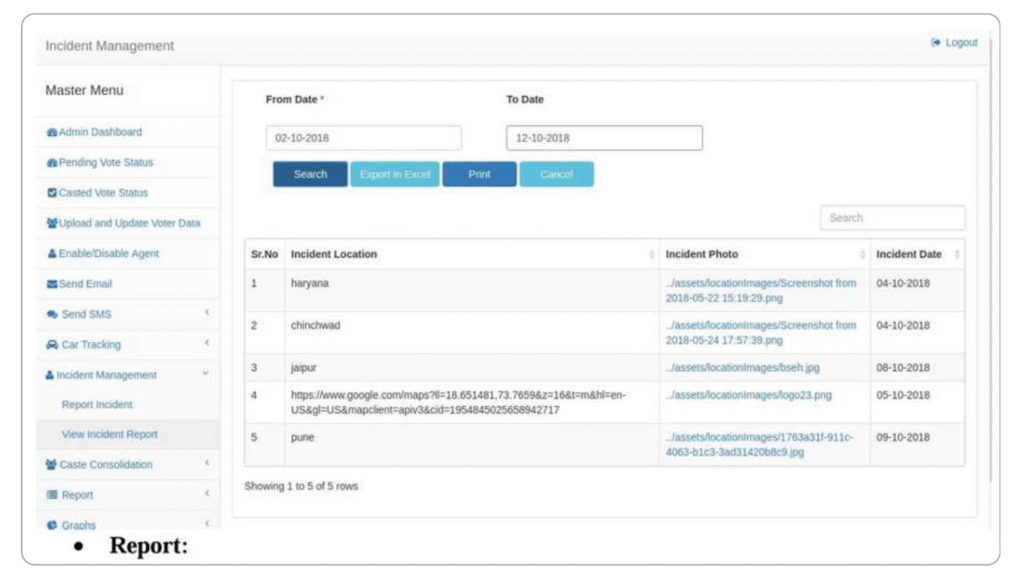Focus the table Search box
This screenshot has height=577, width=1024.
(x=892, y=218)
